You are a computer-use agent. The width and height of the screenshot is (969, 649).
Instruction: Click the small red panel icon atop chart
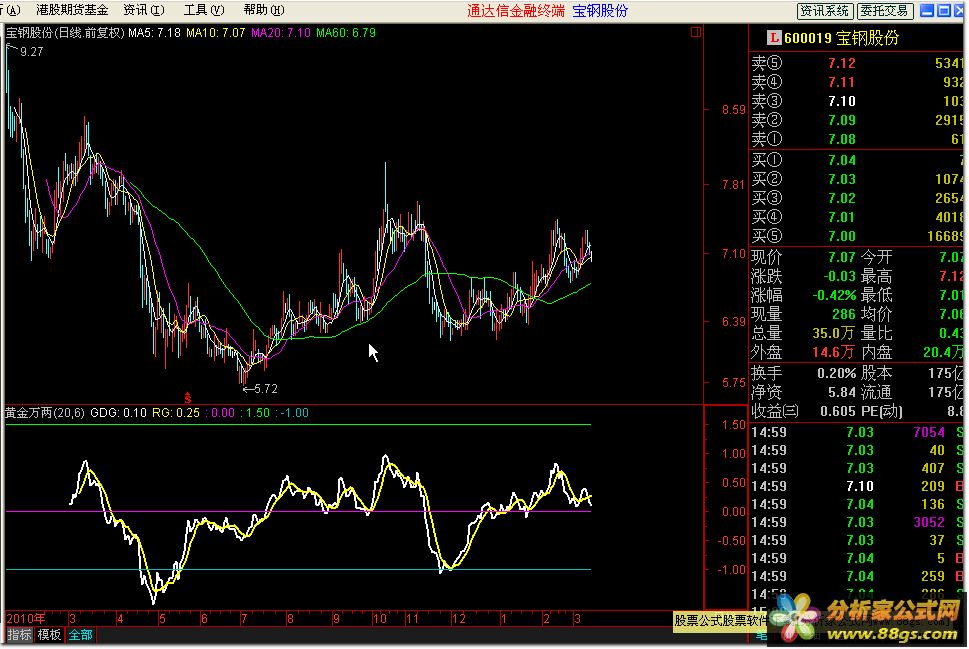tap(696, 32)
